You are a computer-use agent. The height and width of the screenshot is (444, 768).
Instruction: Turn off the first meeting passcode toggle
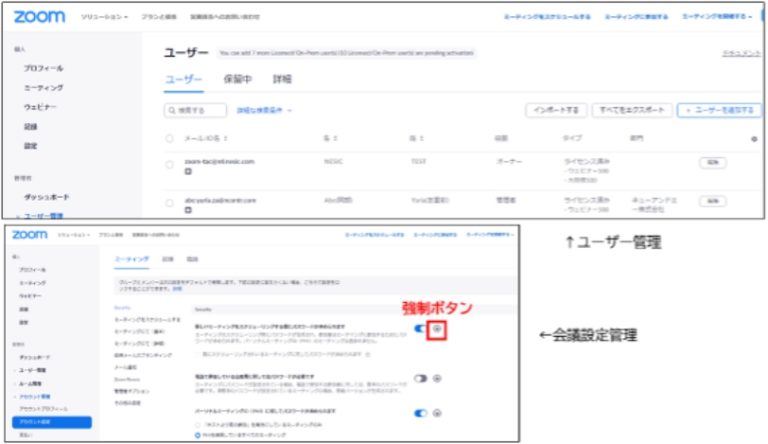420,328
